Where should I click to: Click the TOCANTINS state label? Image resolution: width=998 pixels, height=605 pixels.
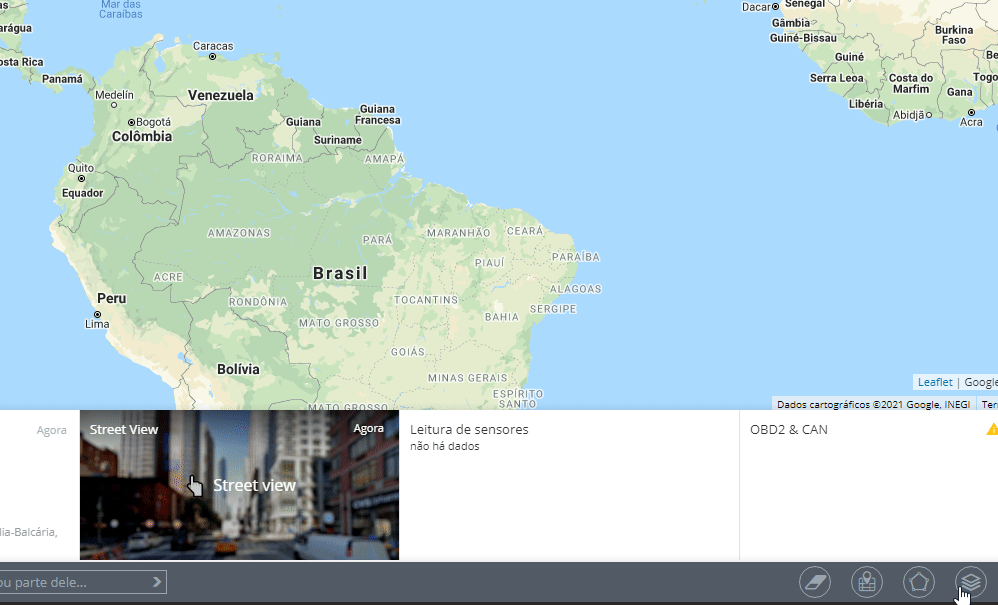tap(426, 300)
